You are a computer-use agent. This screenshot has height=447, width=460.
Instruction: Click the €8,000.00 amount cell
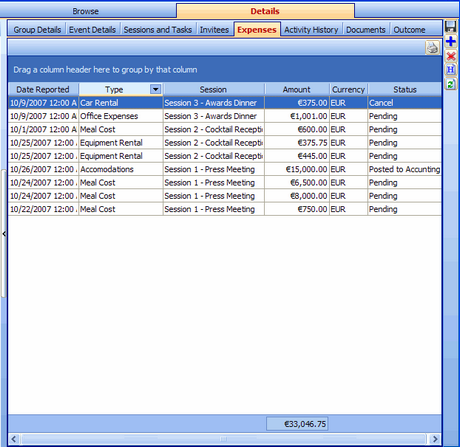coord(297,196)
